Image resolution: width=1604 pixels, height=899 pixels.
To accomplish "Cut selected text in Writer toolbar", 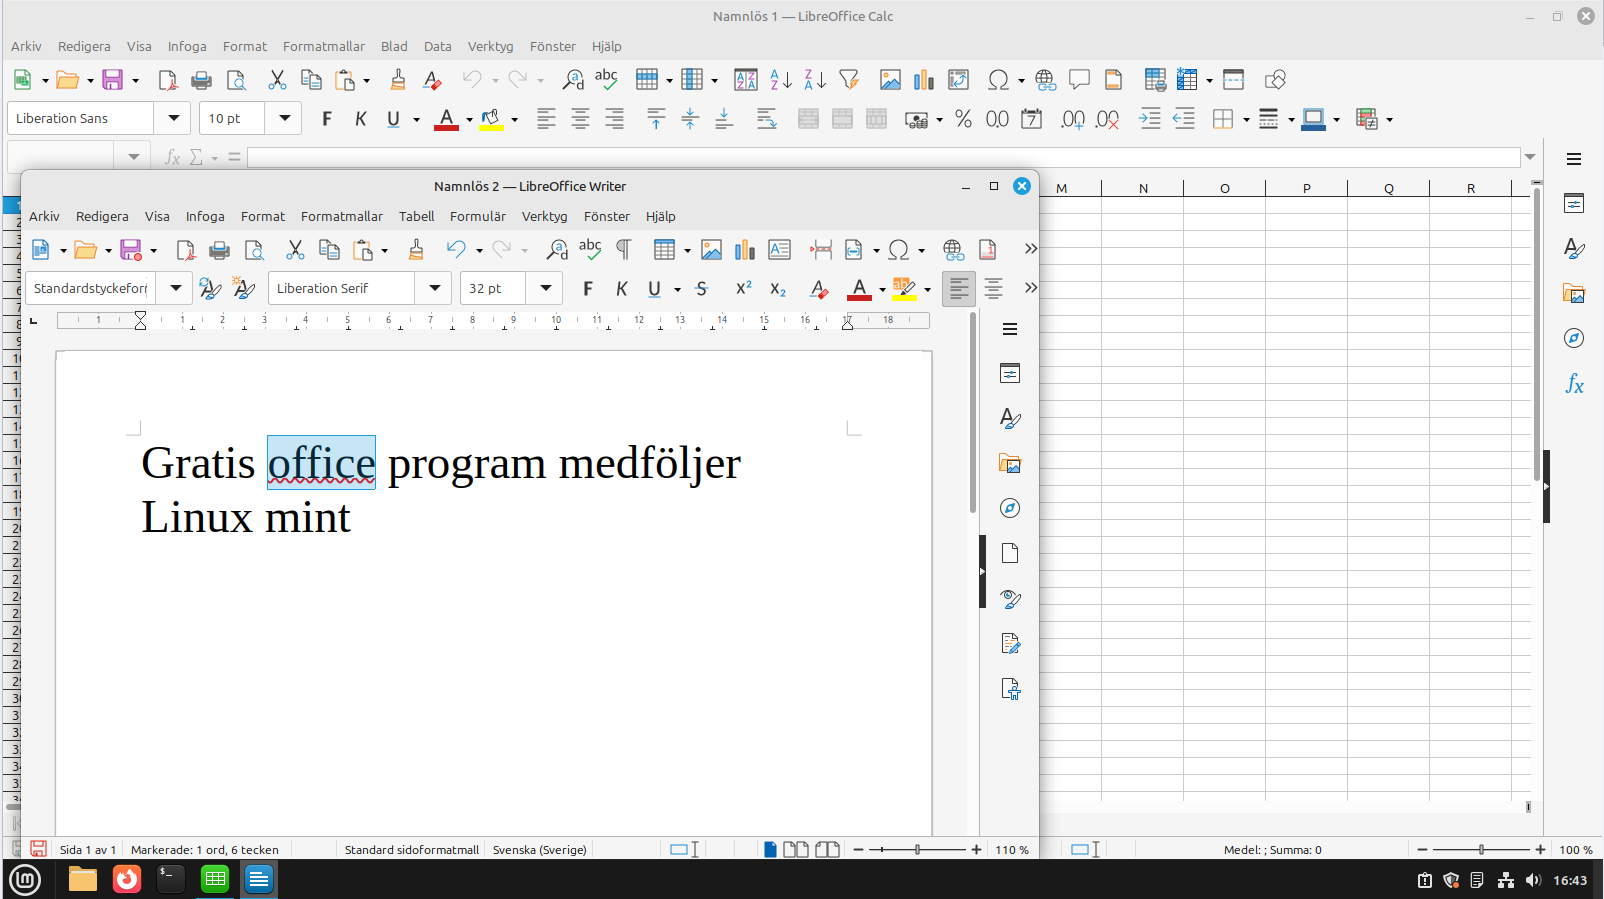I will coord(295,250).
